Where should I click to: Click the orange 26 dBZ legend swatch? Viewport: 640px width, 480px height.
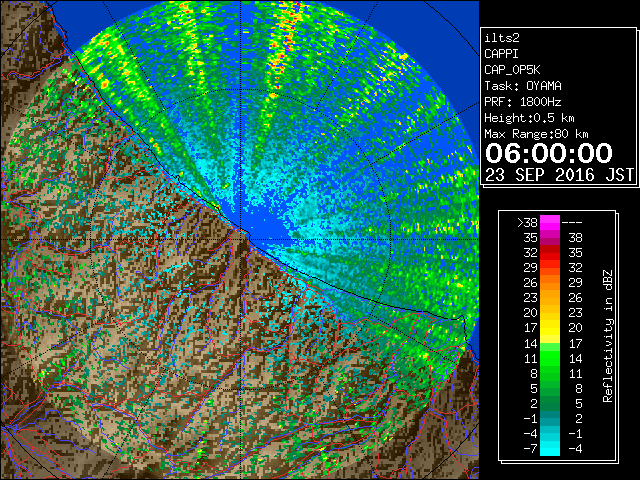(550, 282)
